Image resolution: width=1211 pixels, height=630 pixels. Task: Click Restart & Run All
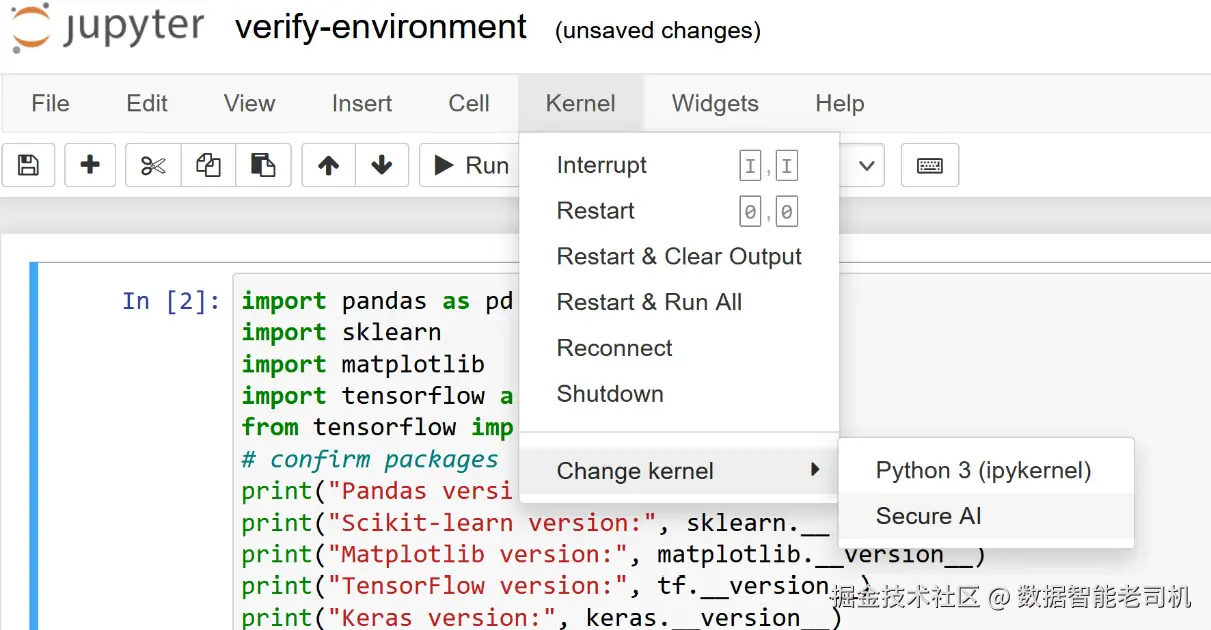coord(649,302)
